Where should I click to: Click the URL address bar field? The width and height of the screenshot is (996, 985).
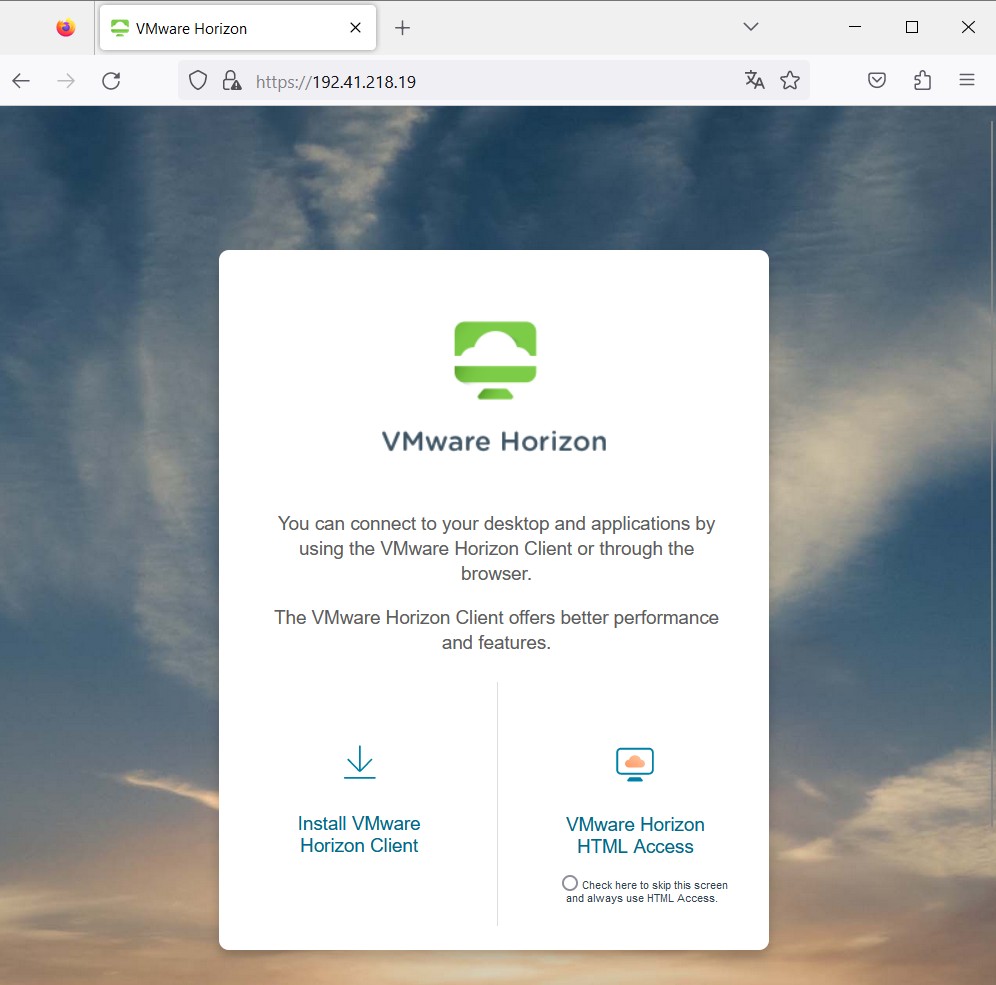[480, 81]
